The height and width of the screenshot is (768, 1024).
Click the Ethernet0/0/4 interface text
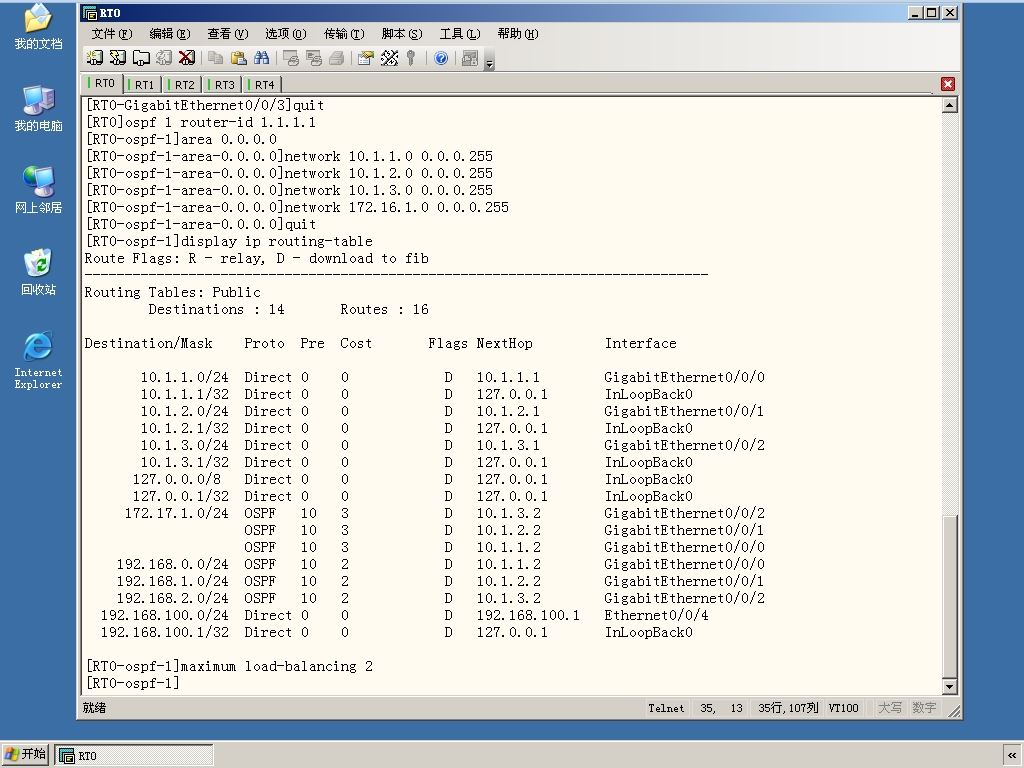click(x=656, y=615)
